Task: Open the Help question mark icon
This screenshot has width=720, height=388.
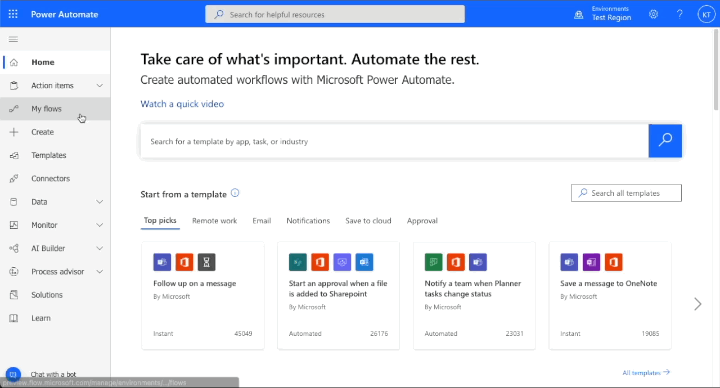Action: pos(680,14)
